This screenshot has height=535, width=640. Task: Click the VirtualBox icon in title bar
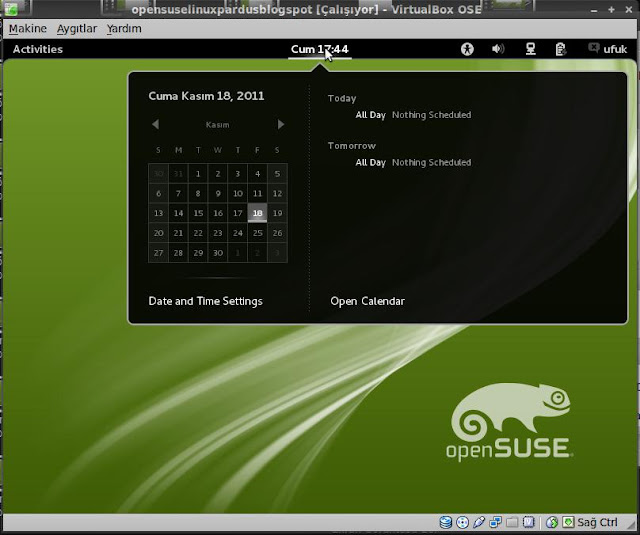[11, 9]
